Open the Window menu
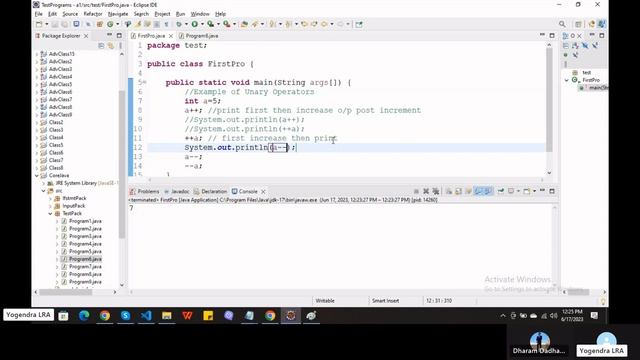This screenshot has height=360, width=640. coord(200,14)
